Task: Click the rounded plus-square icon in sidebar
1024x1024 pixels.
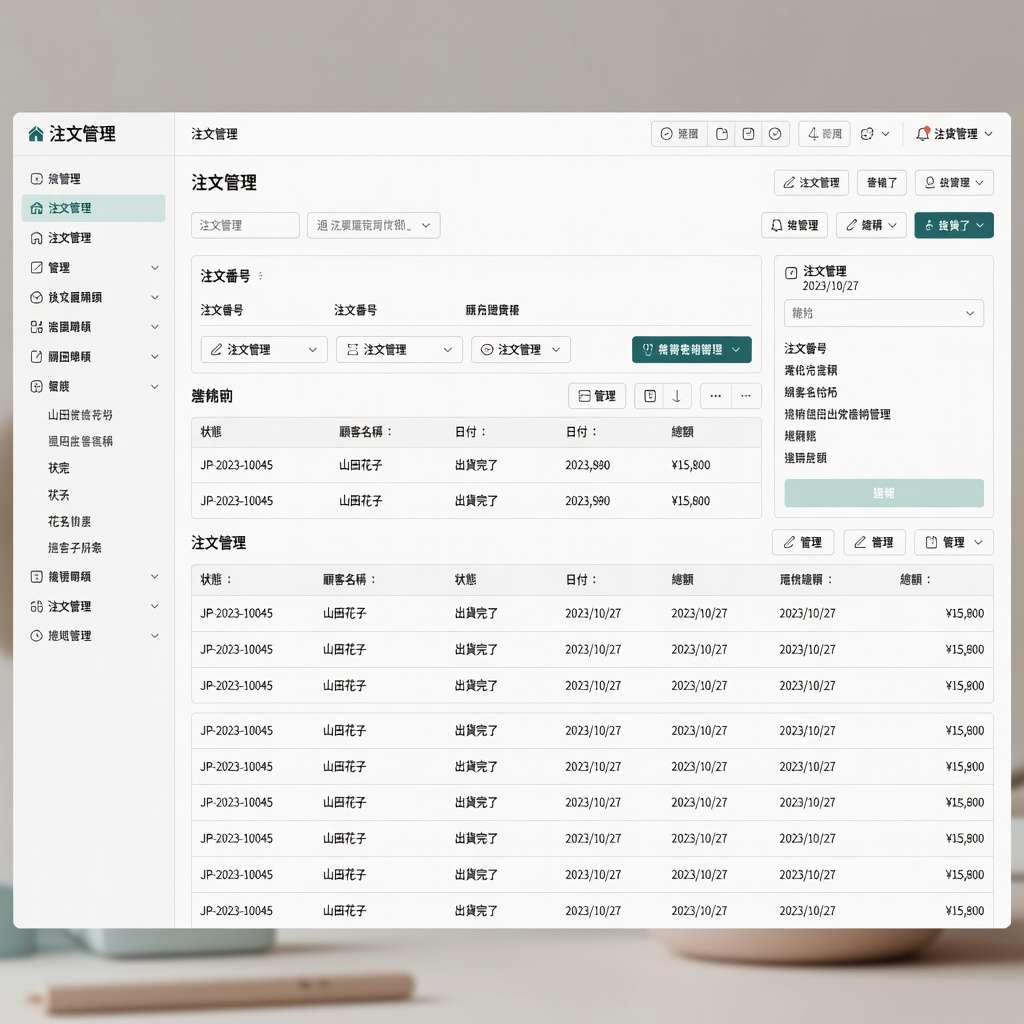Action: tap(37, 387)
